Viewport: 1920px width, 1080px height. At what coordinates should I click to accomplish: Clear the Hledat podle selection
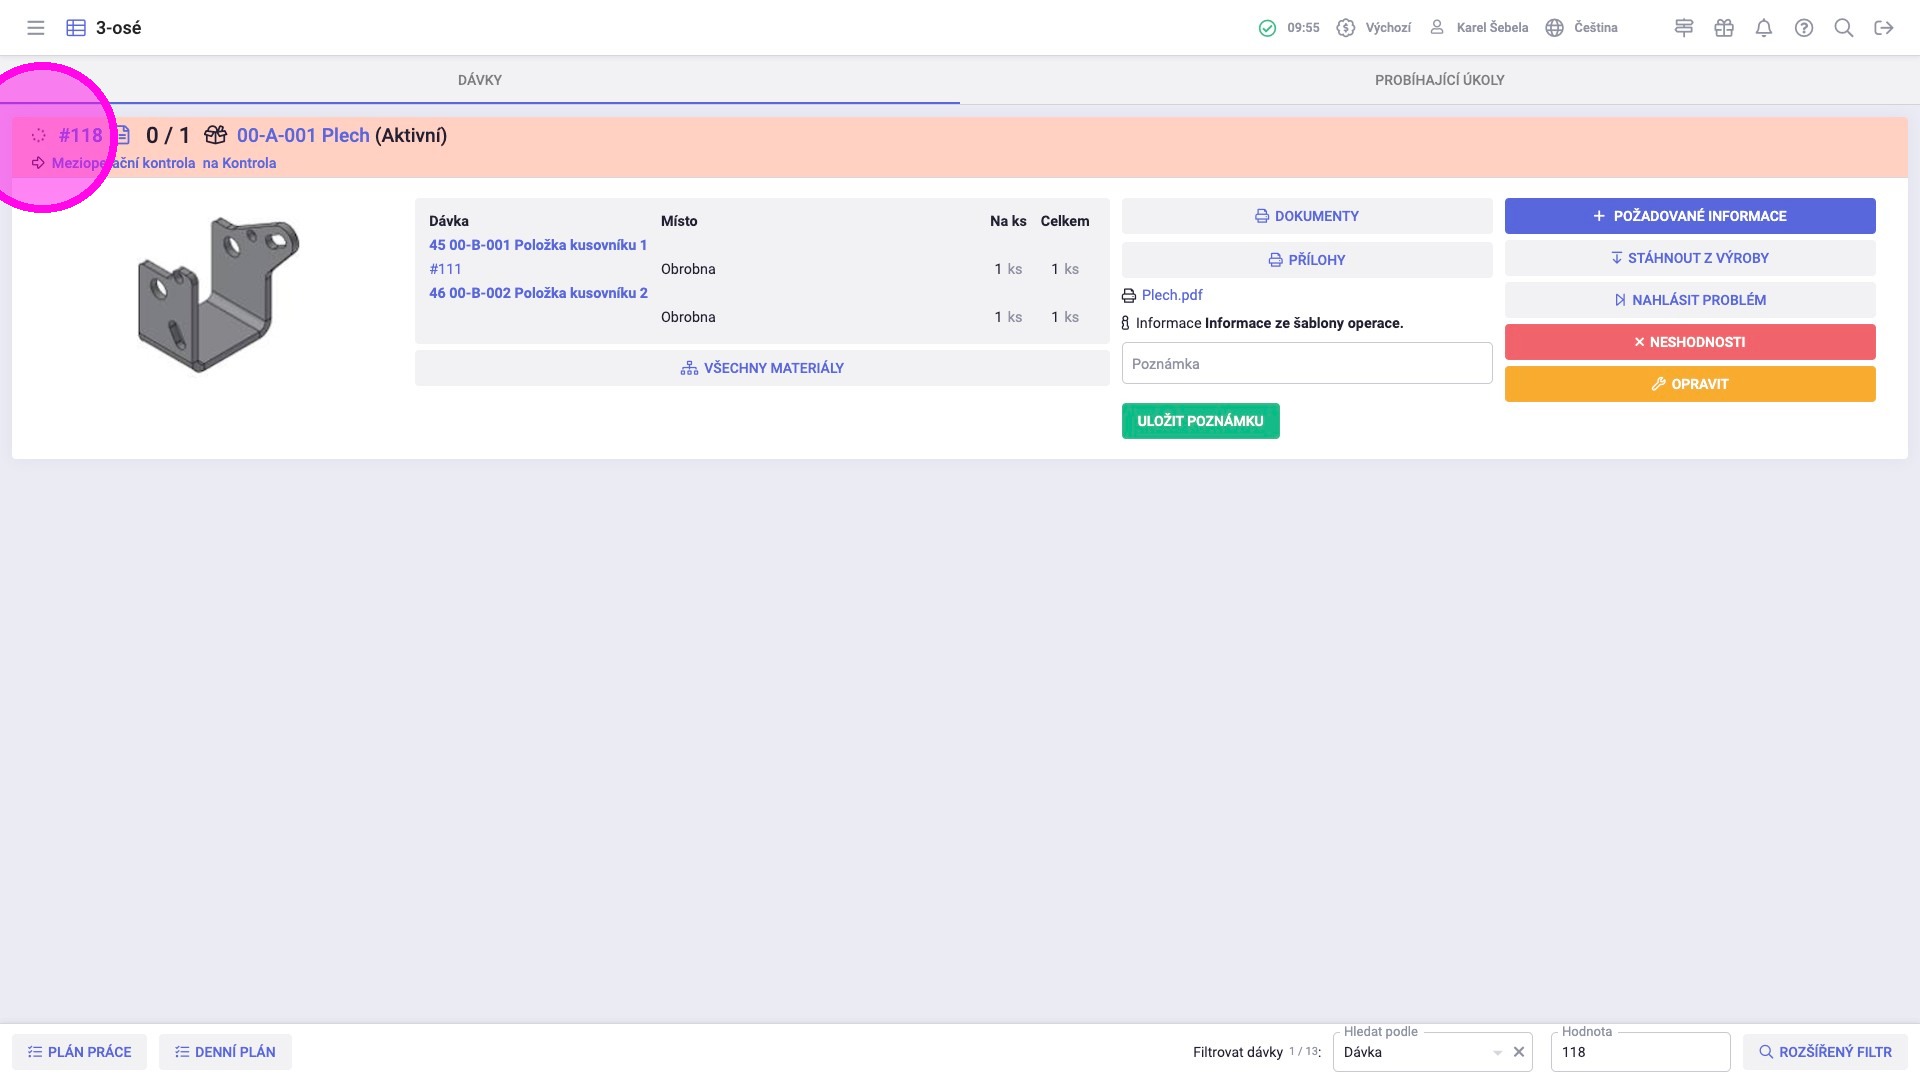click(1519, 1052)
